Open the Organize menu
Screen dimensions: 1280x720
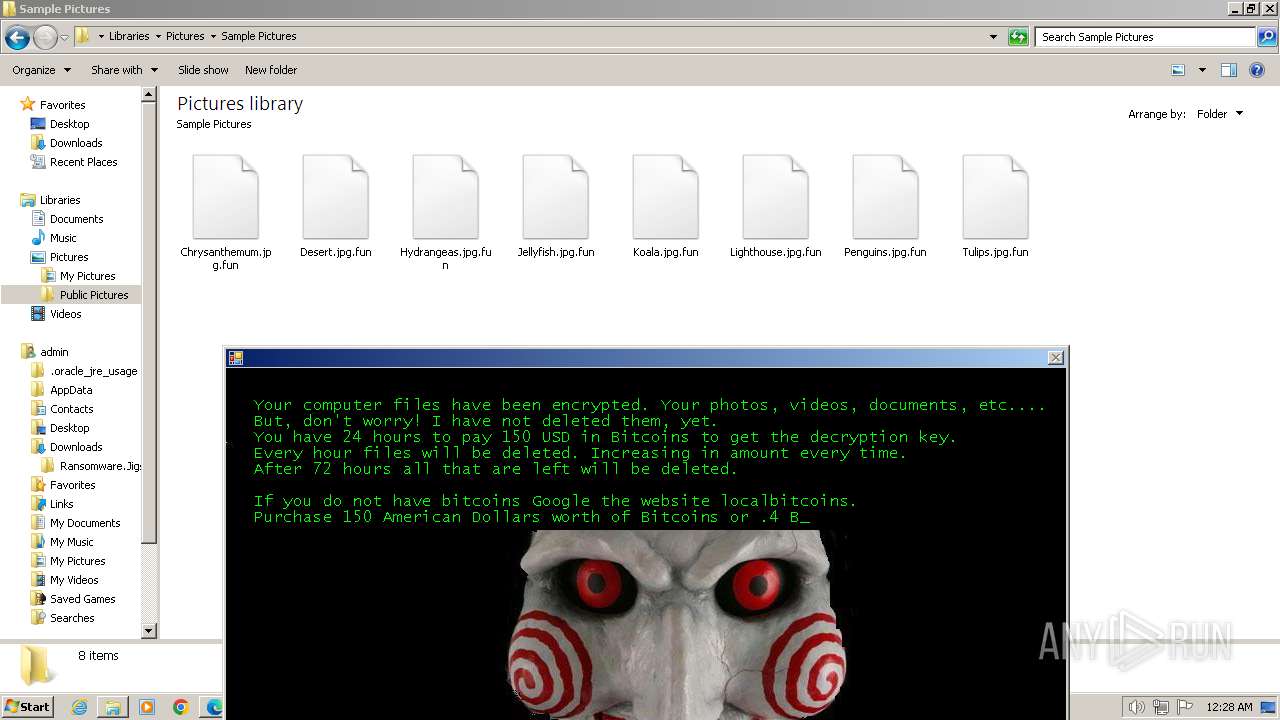click(x=41, y=70)
